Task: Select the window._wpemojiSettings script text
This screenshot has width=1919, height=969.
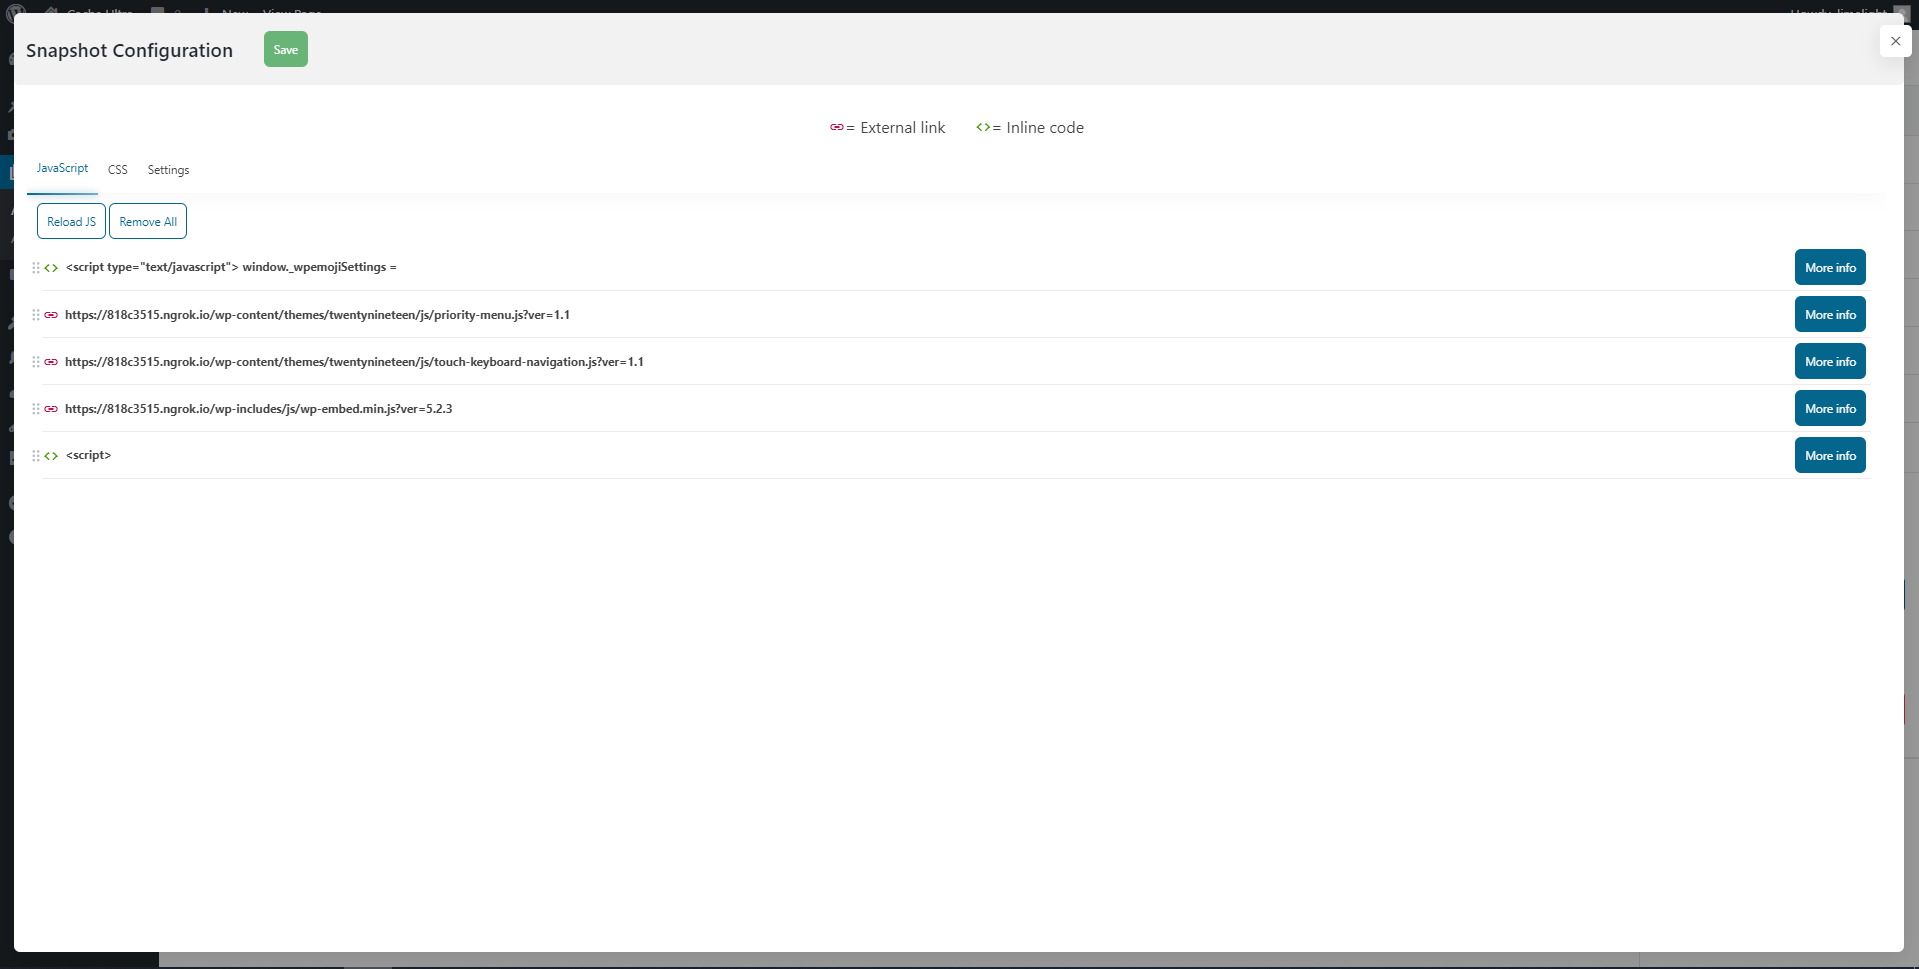Action: coord(231,267)
